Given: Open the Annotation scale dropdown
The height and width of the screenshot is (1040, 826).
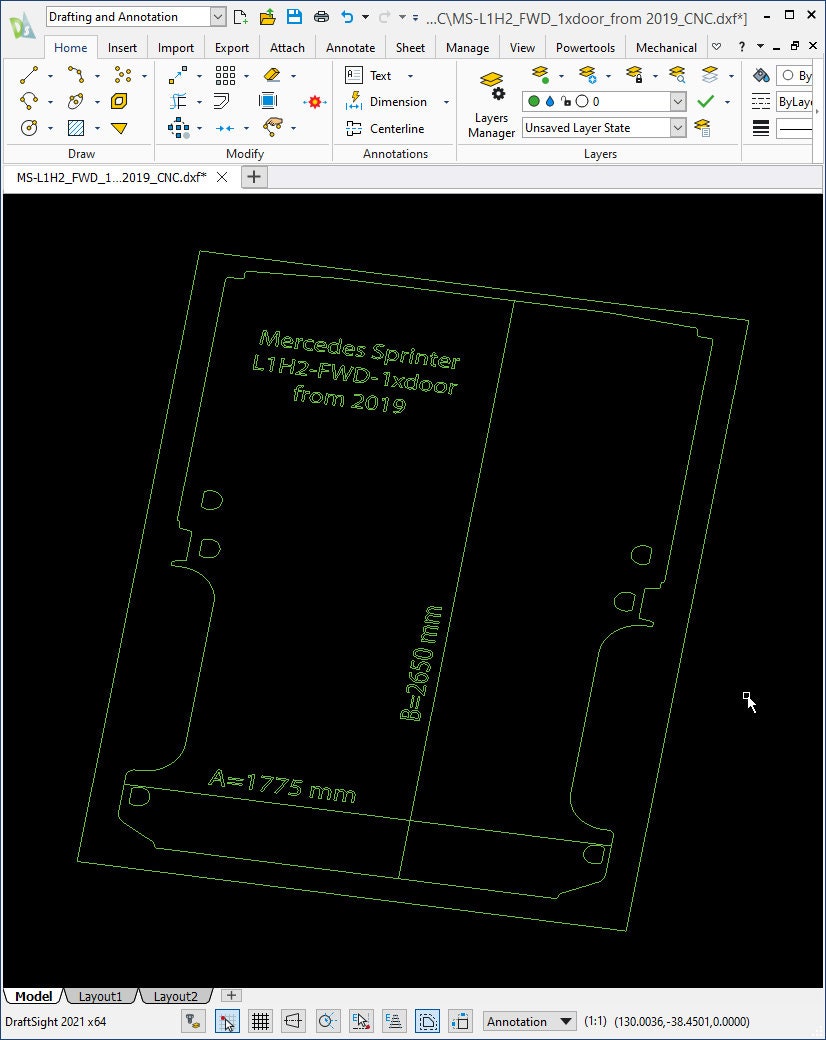Looking at the screenshot, I should point(565,1021).
